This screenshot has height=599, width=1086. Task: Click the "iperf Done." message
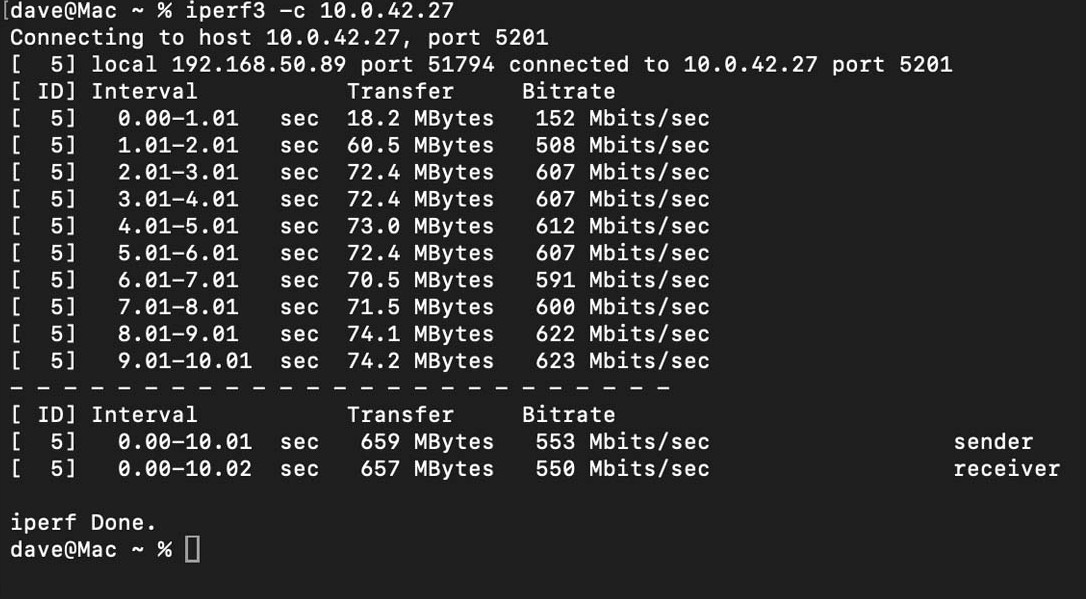(x=83, y=523)
